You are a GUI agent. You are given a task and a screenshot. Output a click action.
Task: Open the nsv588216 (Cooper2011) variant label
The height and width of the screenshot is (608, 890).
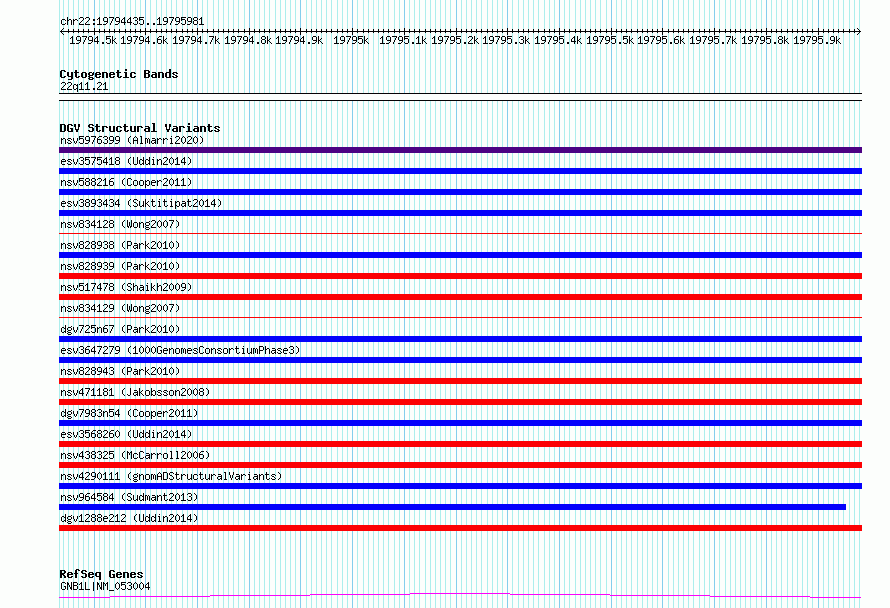click(x=126, y=182)
